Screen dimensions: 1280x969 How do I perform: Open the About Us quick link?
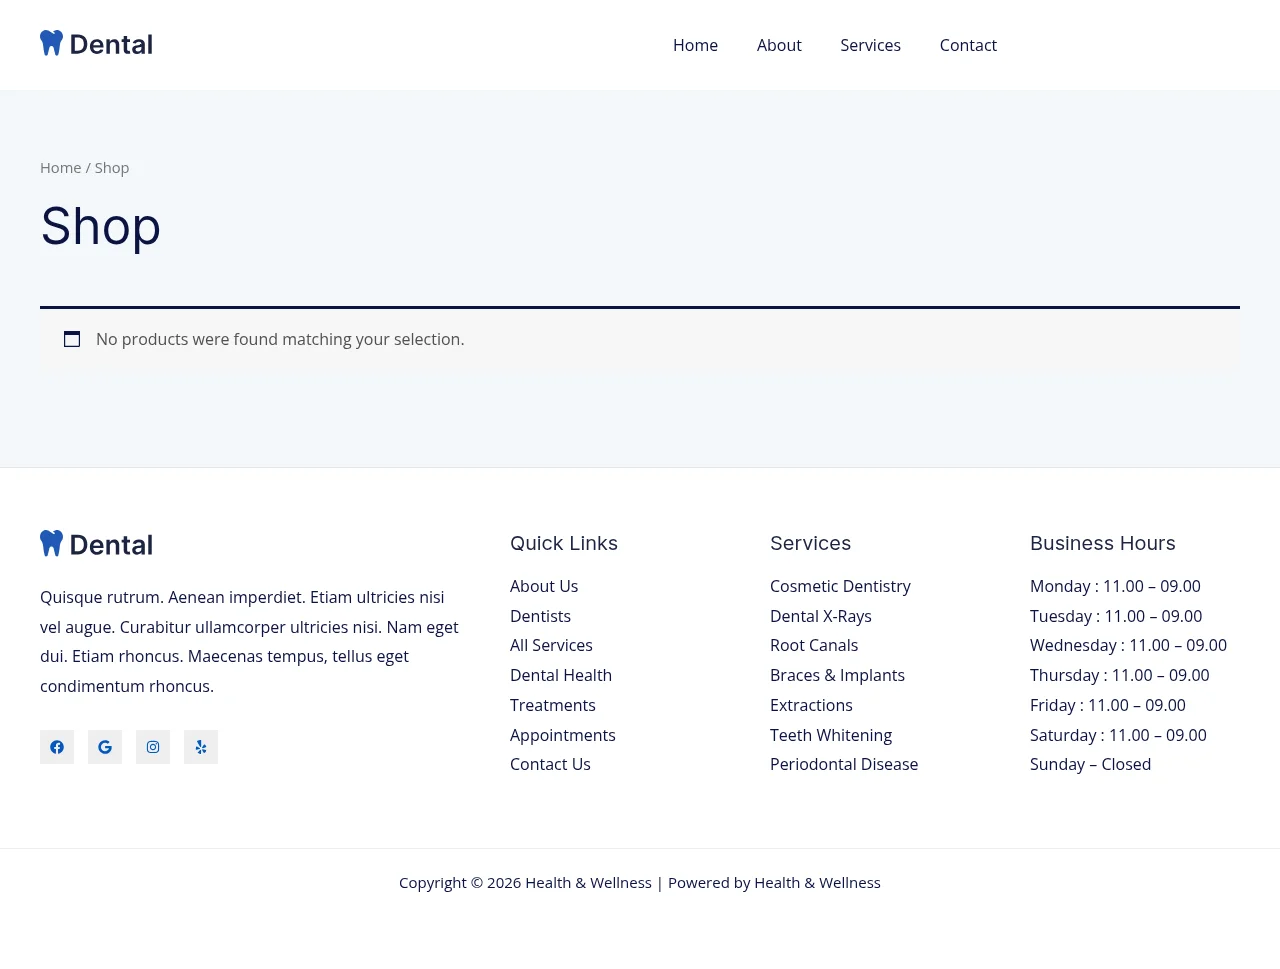(x=544, y=586)
